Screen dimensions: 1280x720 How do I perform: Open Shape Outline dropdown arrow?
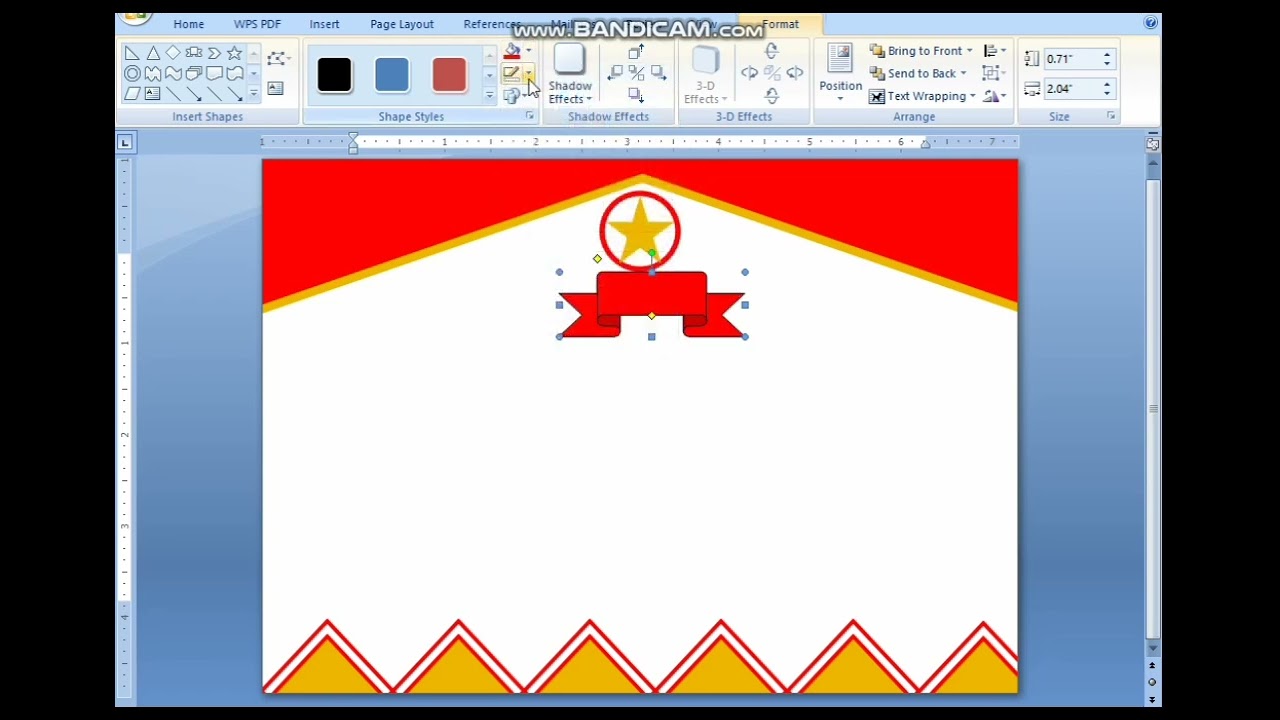528,73
